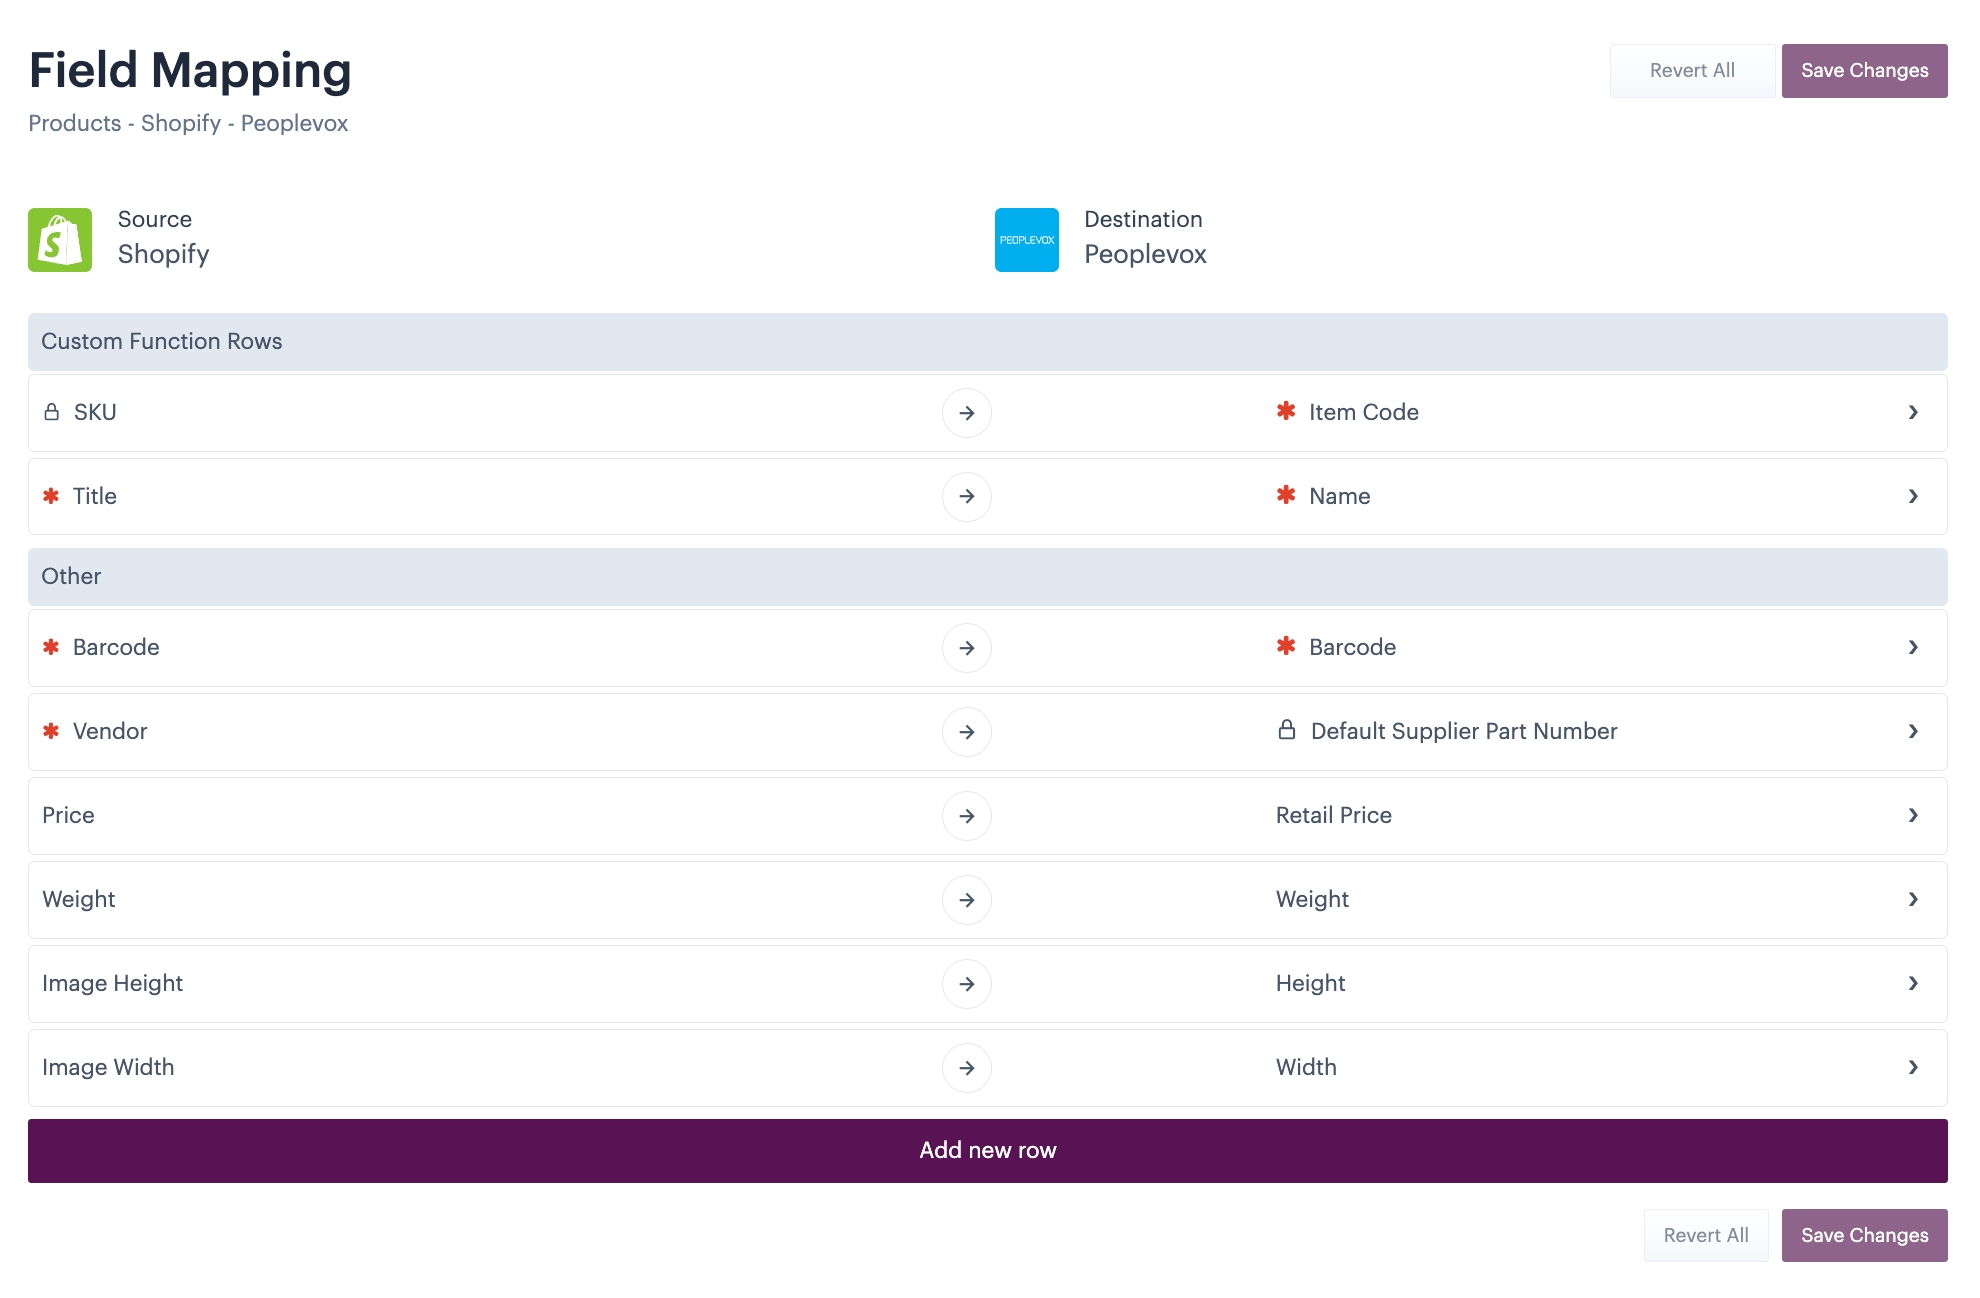Expand the Retail Price row chevron
1980x1298 pixels.
(1912, 815)
